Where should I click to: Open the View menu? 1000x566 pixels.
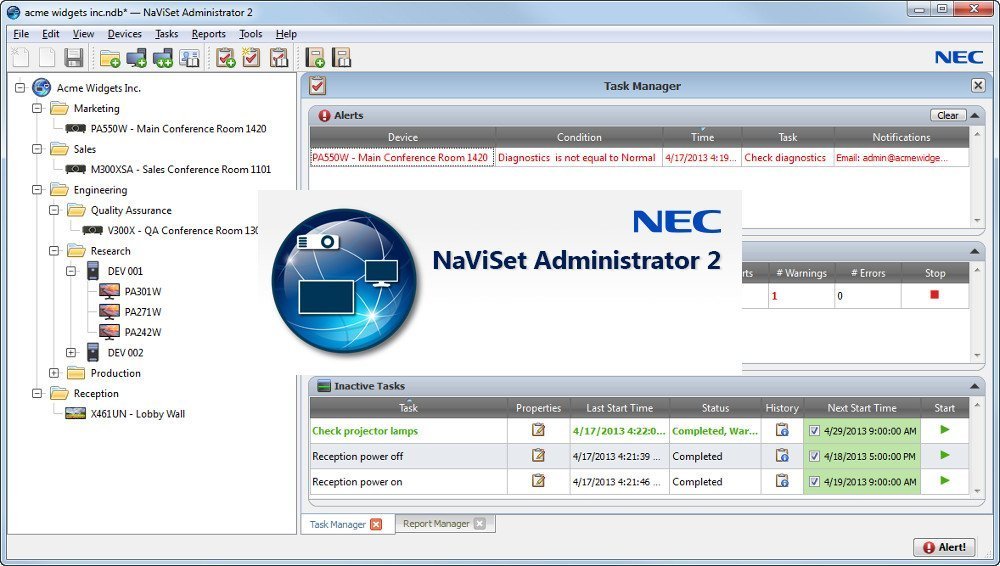pyautogui.click(x=83, y=34)
